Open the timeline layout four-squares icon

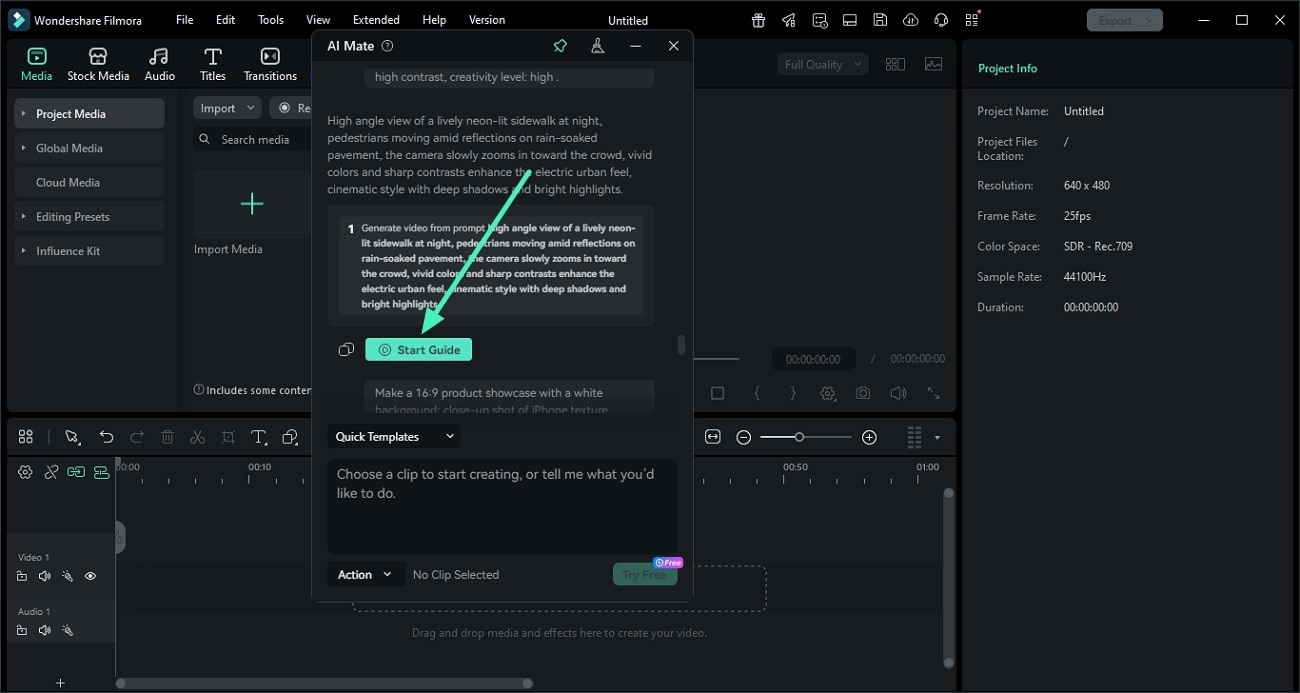(26, 437)
